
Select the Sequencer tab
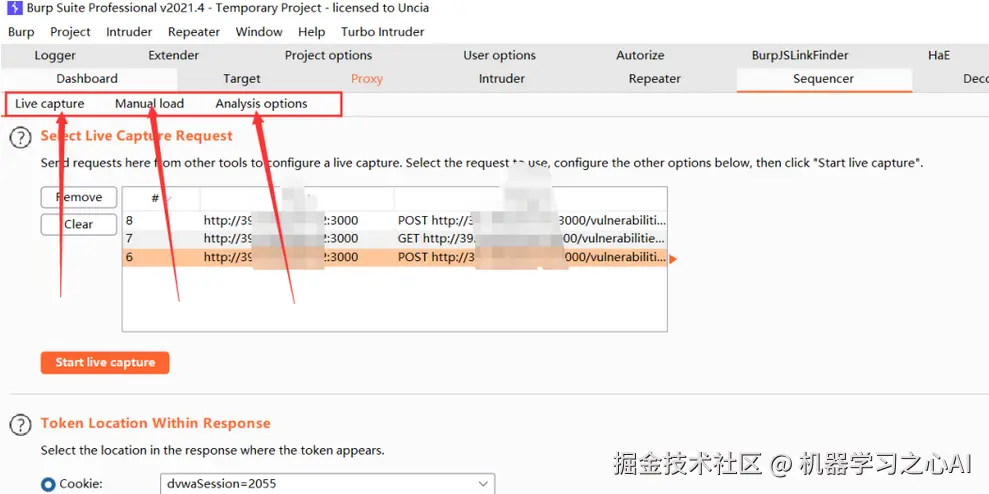(823, 79)
